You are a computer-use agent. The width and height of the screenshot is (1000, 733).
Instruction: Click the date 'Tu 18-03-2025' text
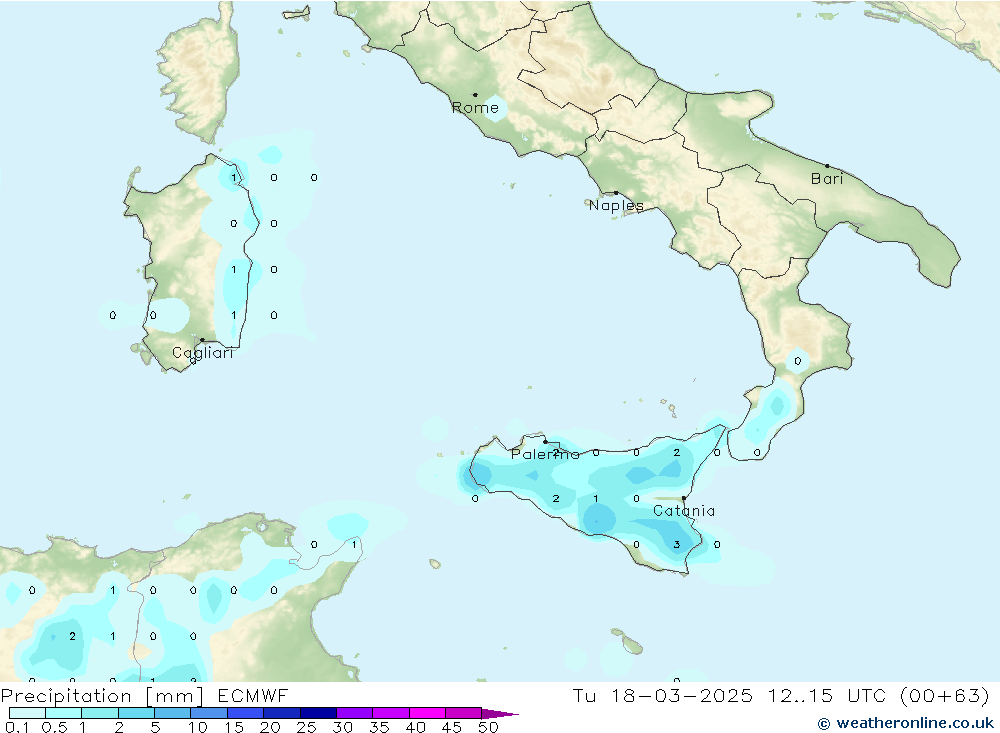tap(663, 695)
